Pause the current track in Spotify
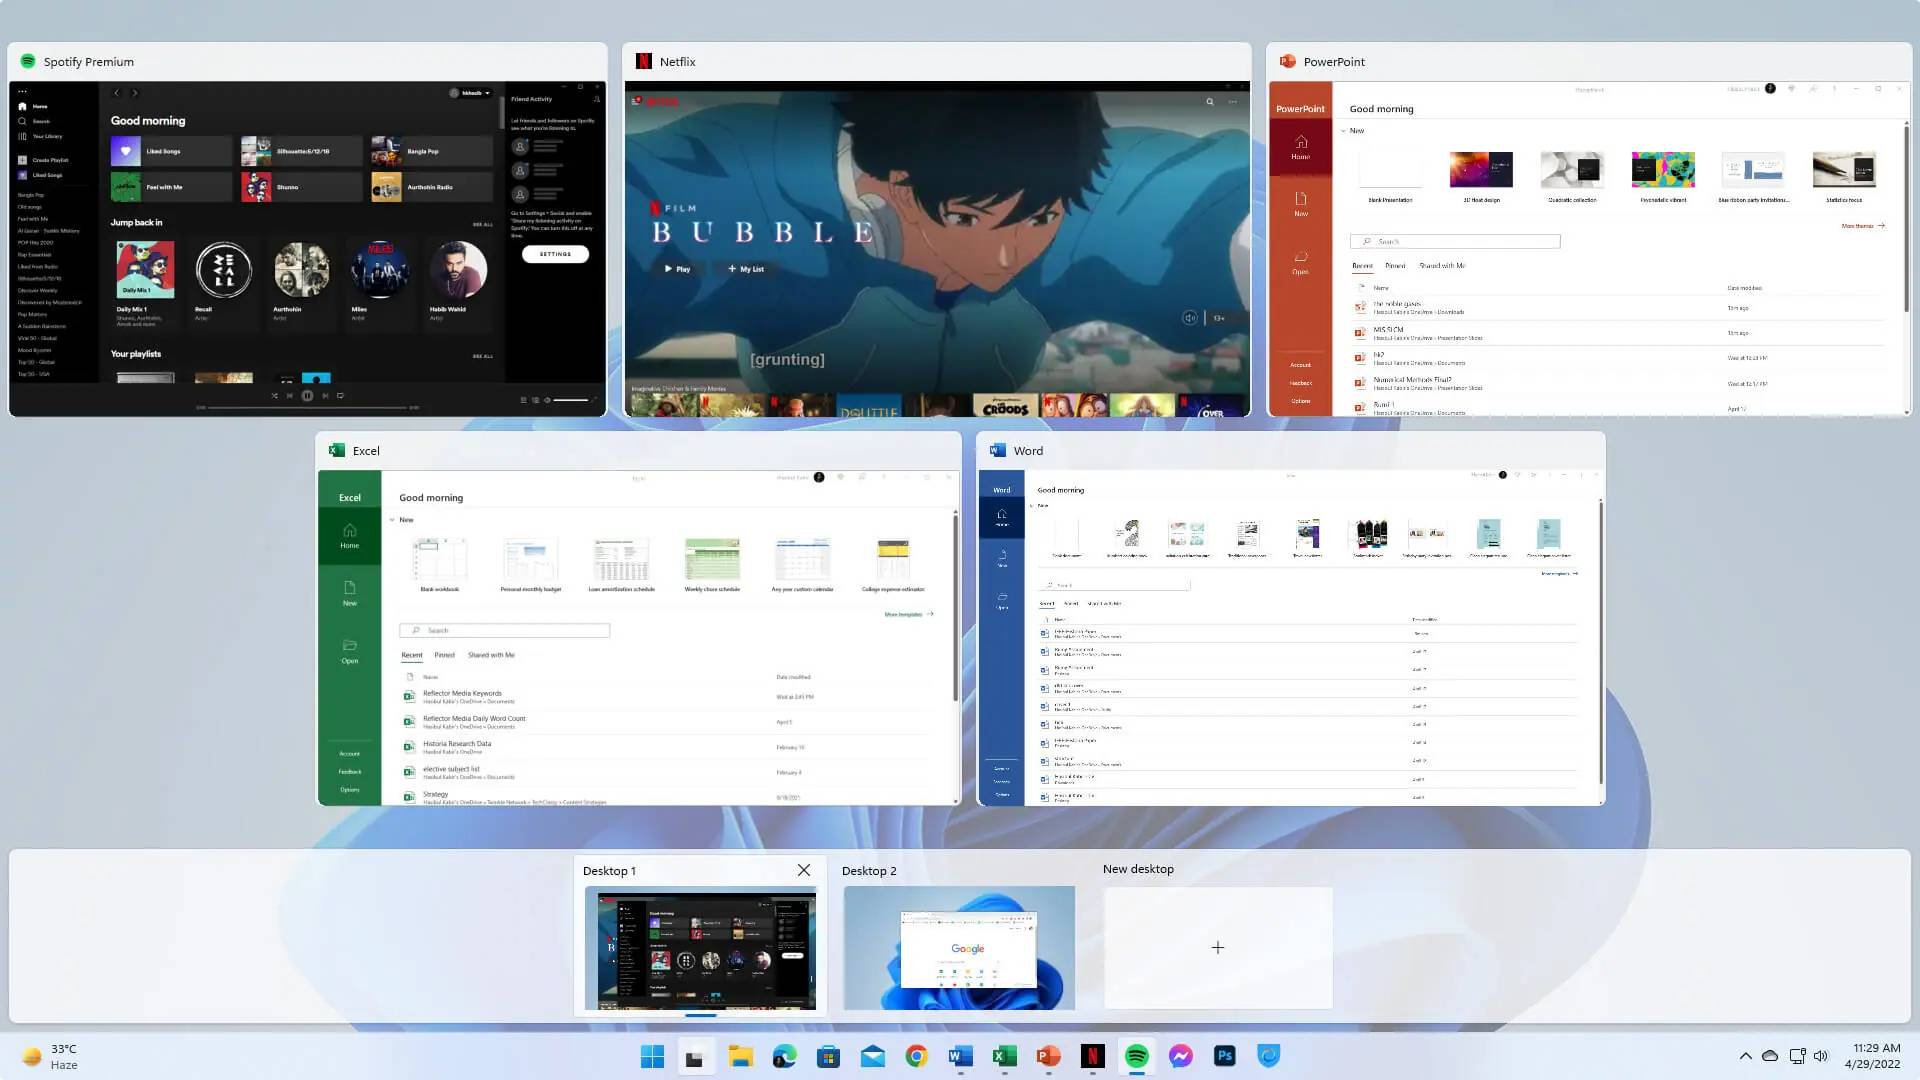Image resolution: width=1920 pixels, height=1080 pixels. [x=307, y=395]
